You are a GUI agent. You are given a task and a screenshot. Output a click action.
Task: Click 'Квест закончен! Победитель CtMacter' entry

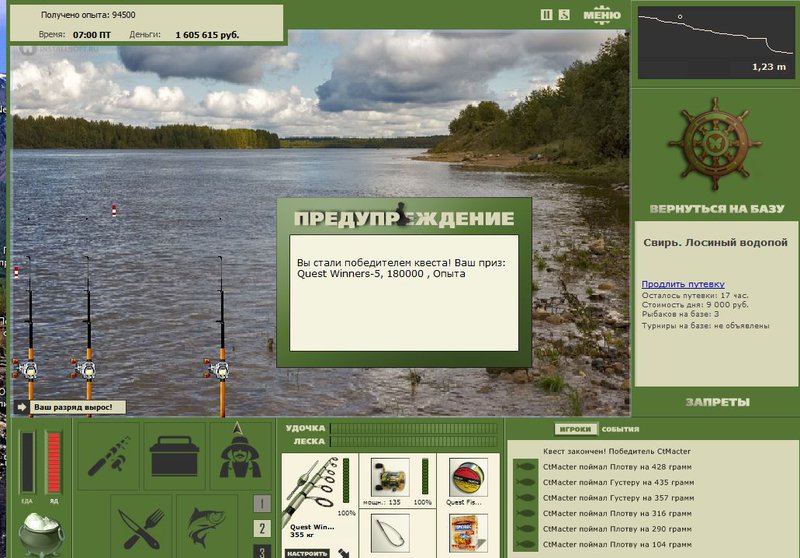tap(616, 451)
